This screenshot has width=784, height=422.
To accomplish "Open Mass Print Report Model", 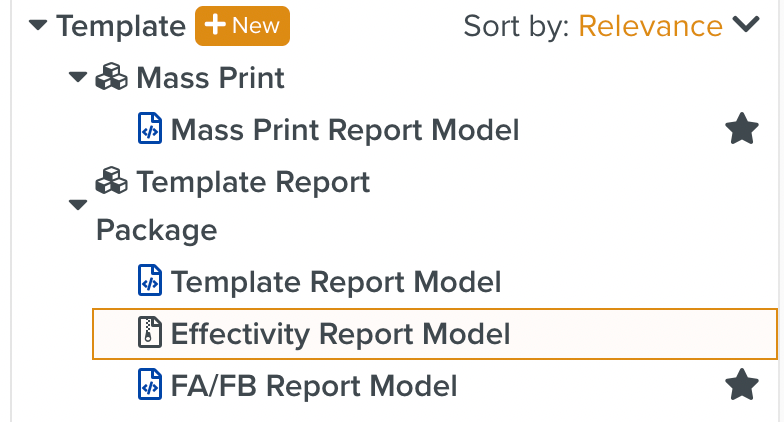I will click(x=345, y=129).
